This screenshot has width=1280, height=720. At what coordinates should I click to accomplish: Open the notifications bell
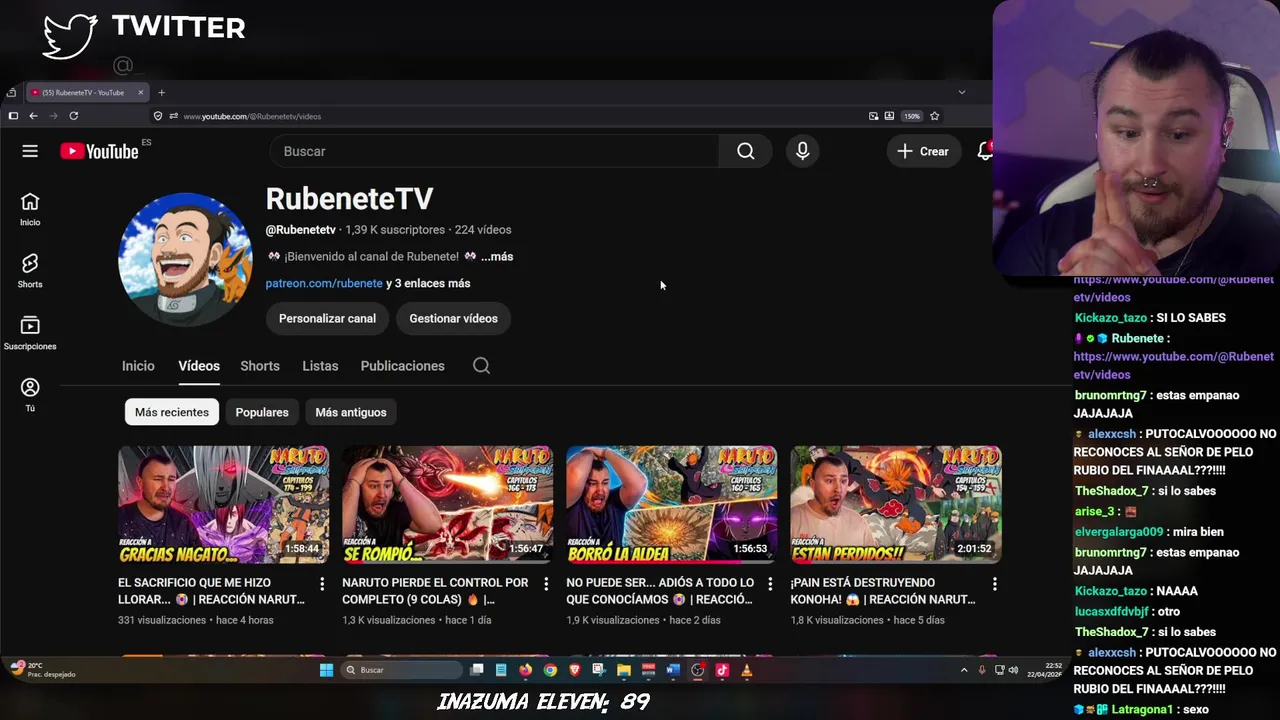pyautogui.click(x=985, y=151)
